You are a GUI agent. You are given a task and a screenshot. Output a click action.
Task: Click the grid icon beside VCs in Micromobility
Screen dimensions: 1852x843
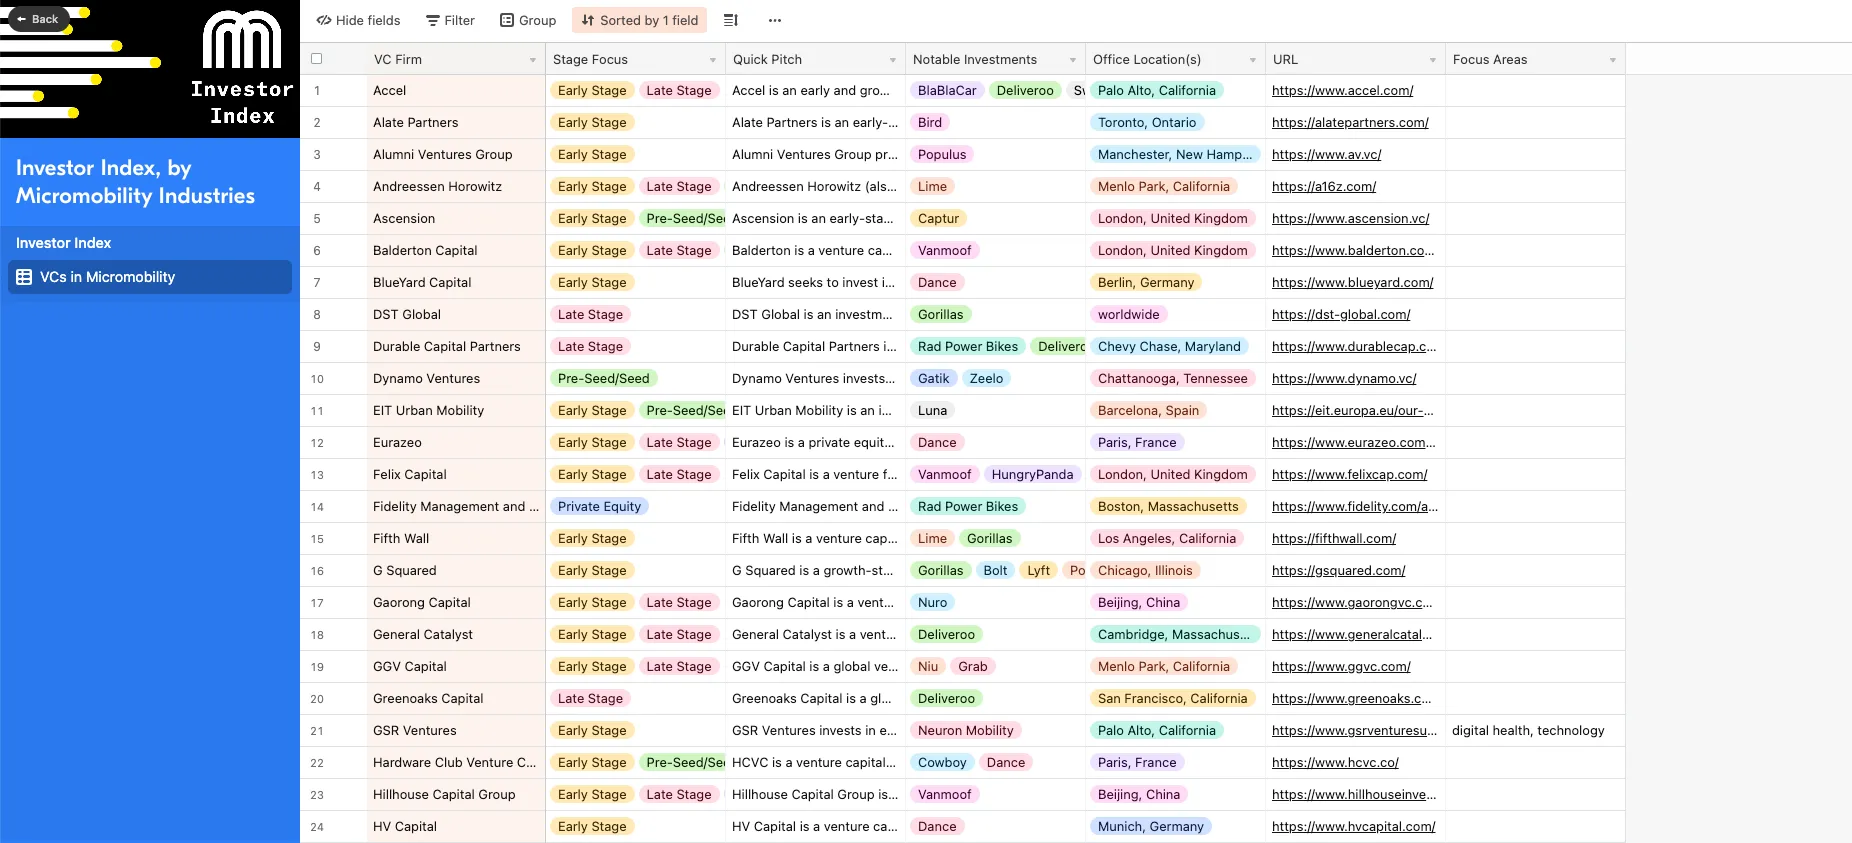click(x=24, y=277)
